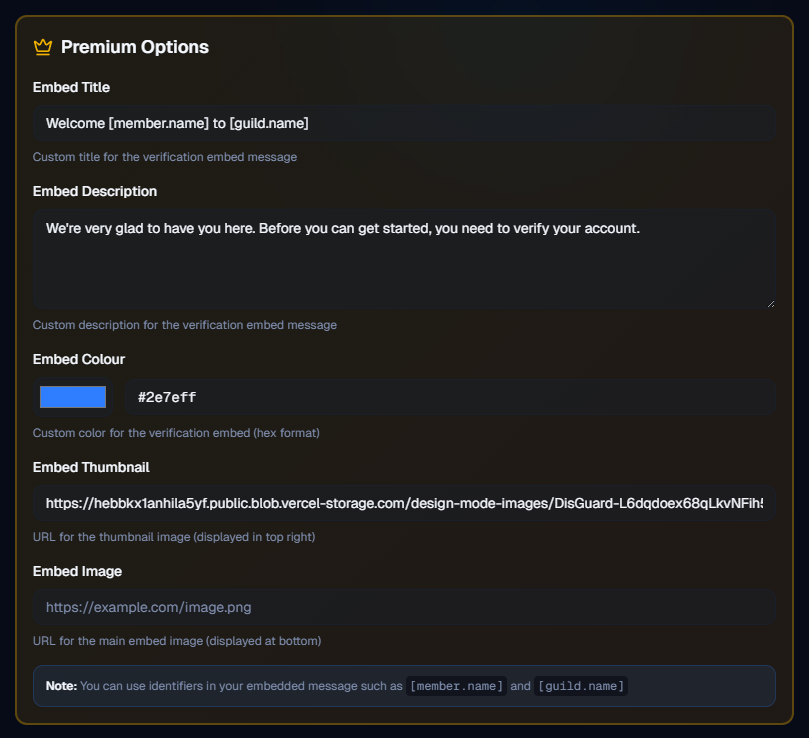Click the hex colour value field showing #2e7eff
Image resolution: width=809 pixels, height=738 pixels.
point(450,397)
